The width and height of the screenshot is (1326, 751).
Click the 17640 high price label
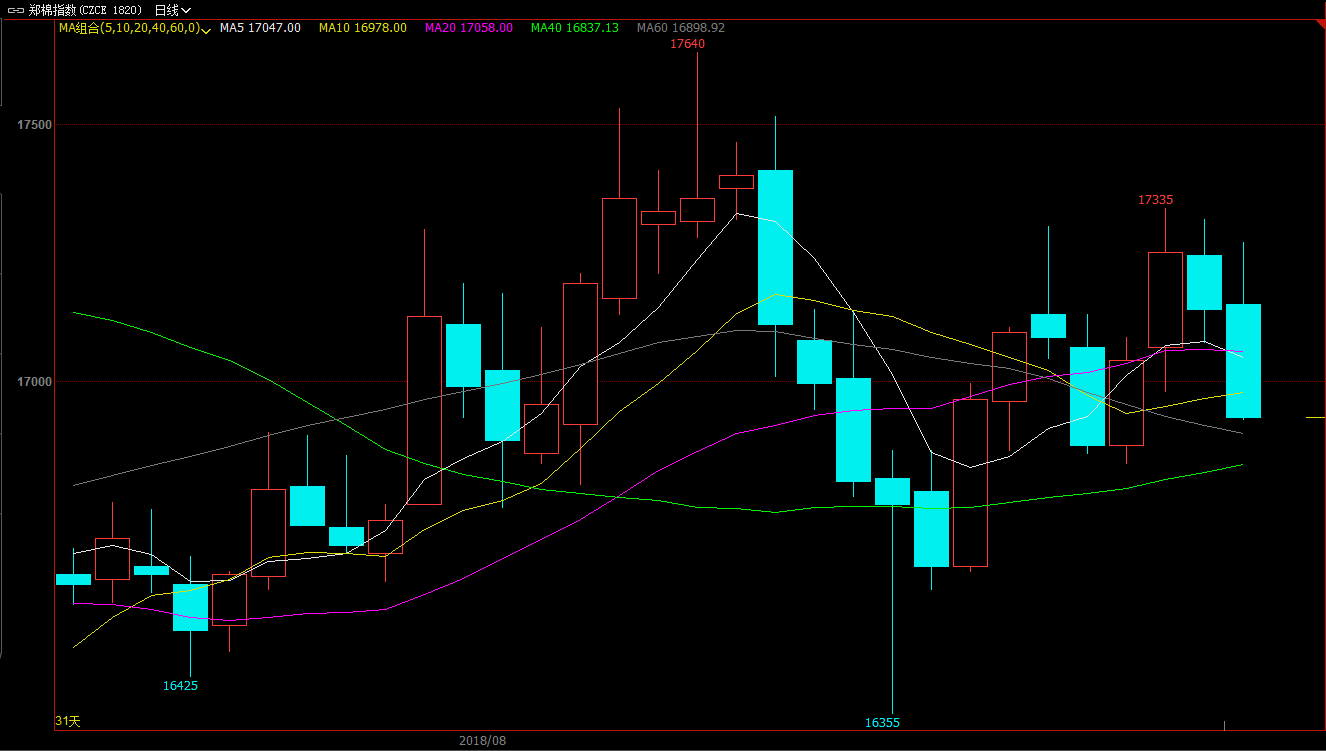pos(687,44)
